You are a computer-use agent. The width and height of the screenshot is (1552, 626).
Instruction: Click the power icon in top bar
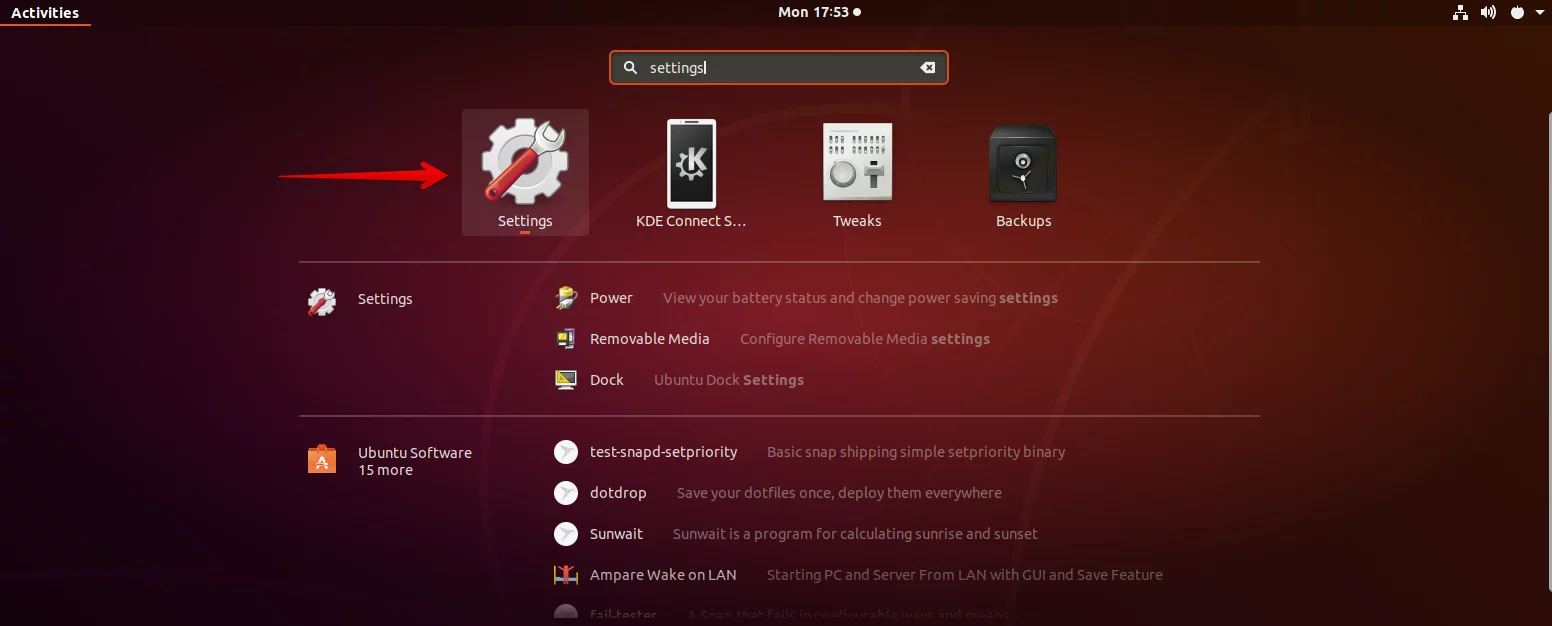[1517, 13]
